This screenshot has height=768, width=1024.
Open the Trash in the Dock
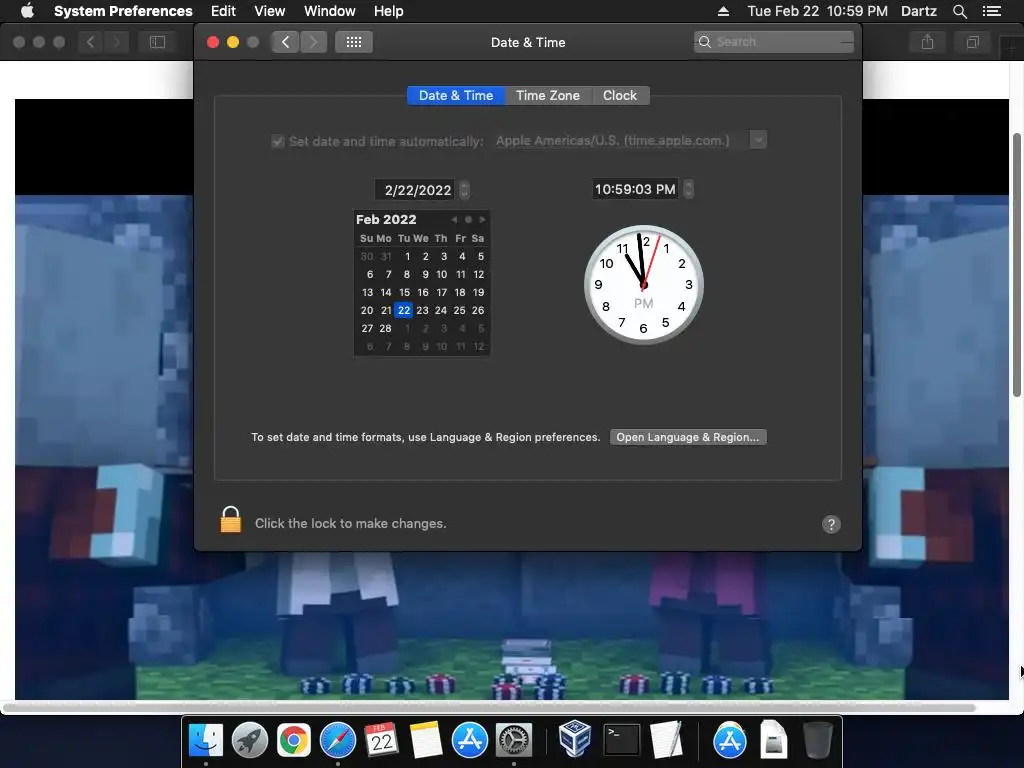point(817,740)
